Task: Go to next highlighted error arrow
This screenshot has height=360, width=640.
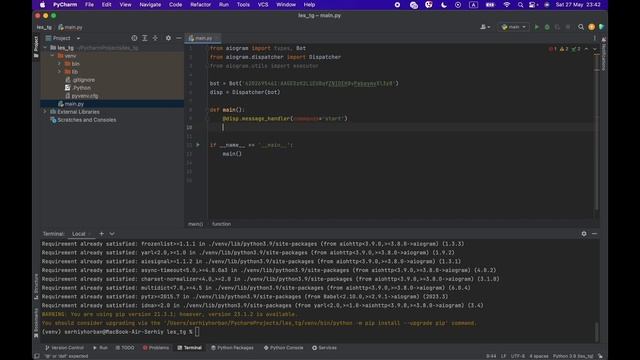Action: (594, 49)
